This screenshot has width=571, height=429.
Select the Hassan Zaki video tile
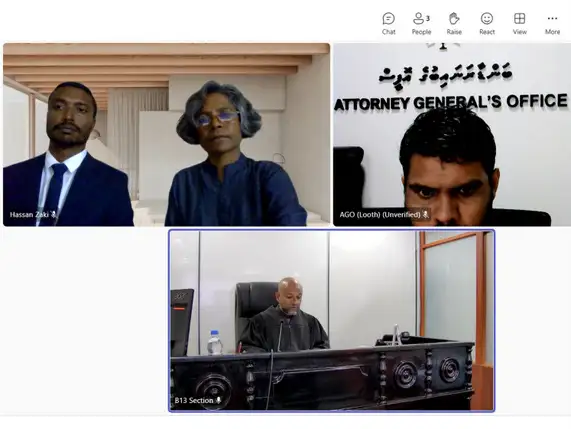click(166, 134)
